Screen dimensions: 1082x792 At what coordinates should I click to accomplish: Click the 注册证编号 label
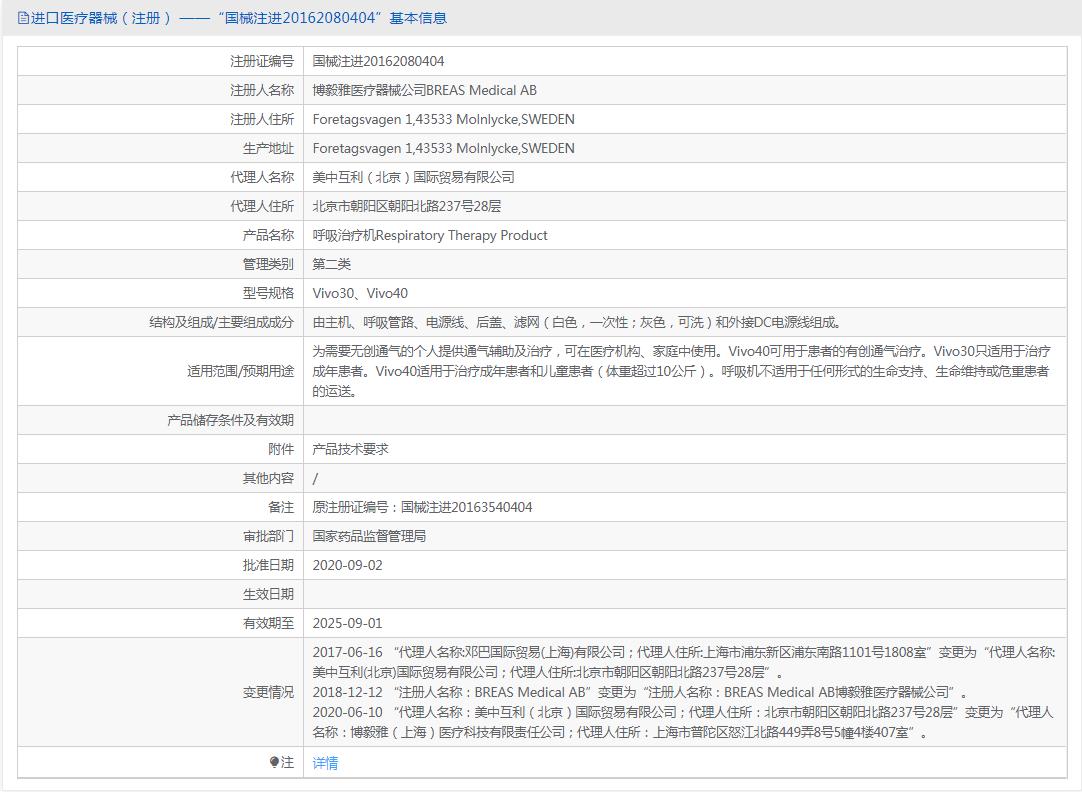point(262,61)
